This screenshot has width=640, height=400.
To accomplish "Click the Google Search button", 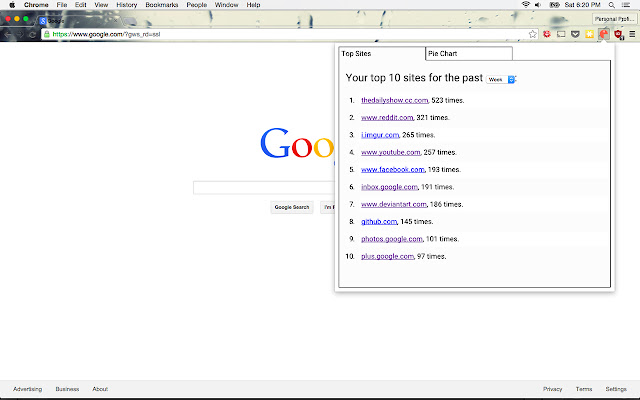I will tap(292, 207).
